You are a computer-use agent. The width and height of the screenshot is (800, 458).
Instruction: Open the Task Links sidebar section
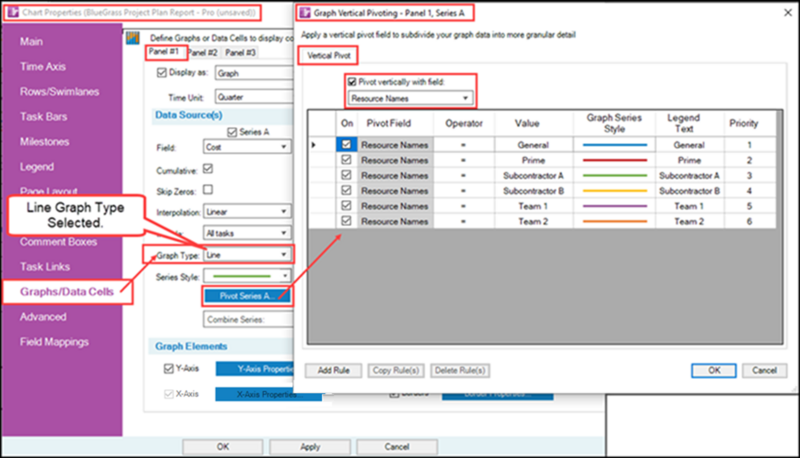45,267
